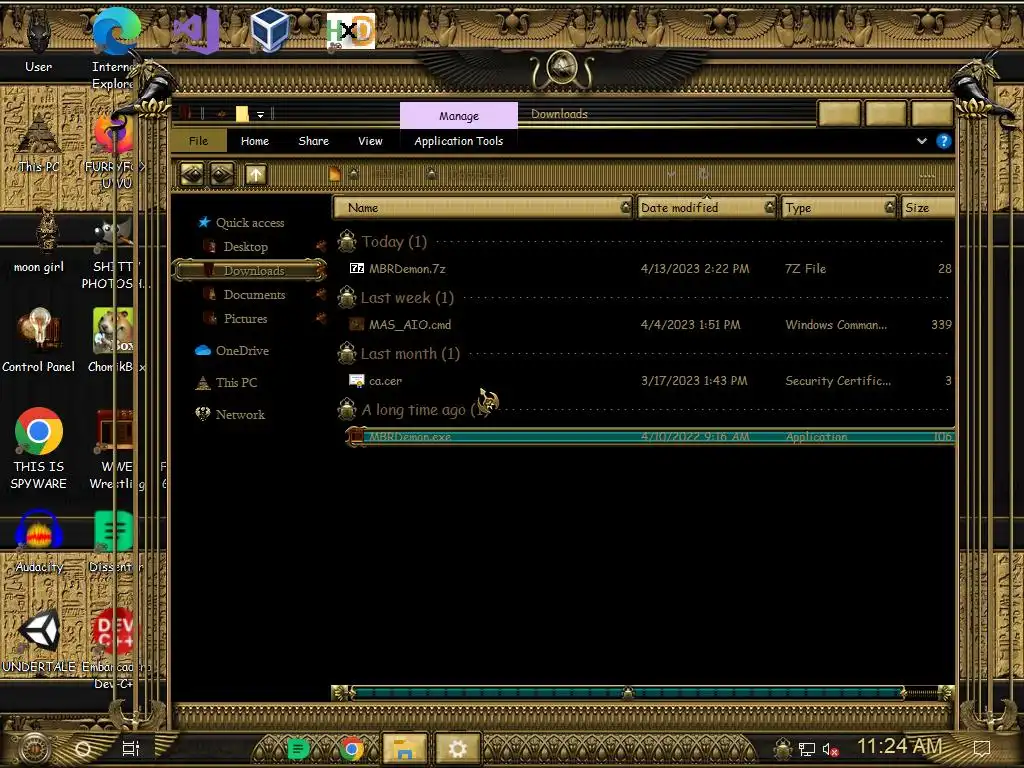Open the Date modified column filter dropdown

tap(769, 208)
